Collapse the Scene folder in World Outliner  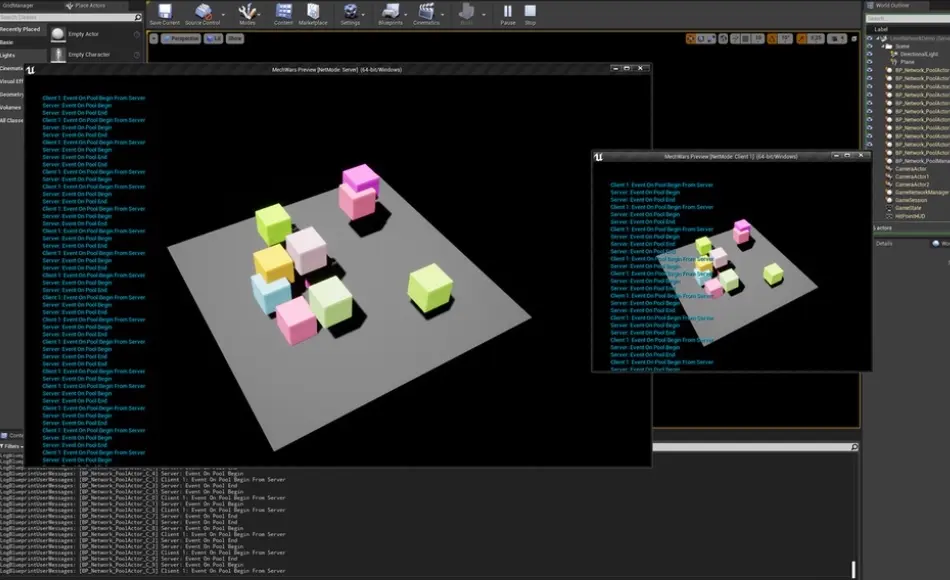coord(882,46)
